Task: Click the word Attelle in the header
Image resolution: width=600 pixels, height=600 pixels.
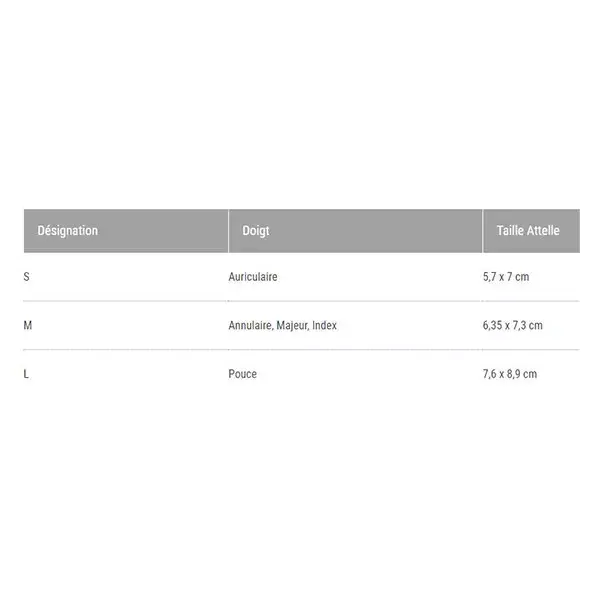Action: [543, 230]
